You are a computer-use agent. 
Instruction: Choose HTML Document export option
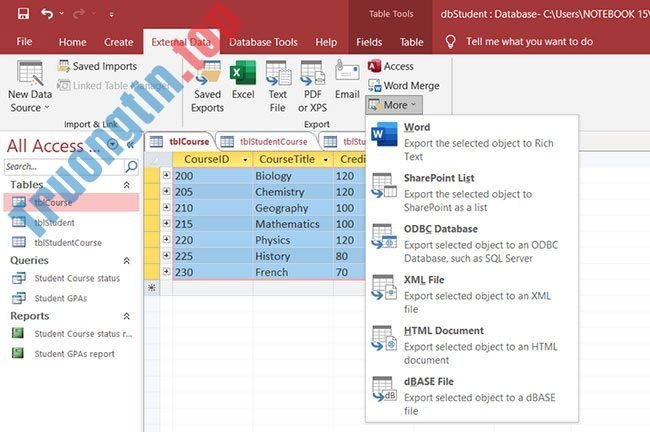coord(472,345)
